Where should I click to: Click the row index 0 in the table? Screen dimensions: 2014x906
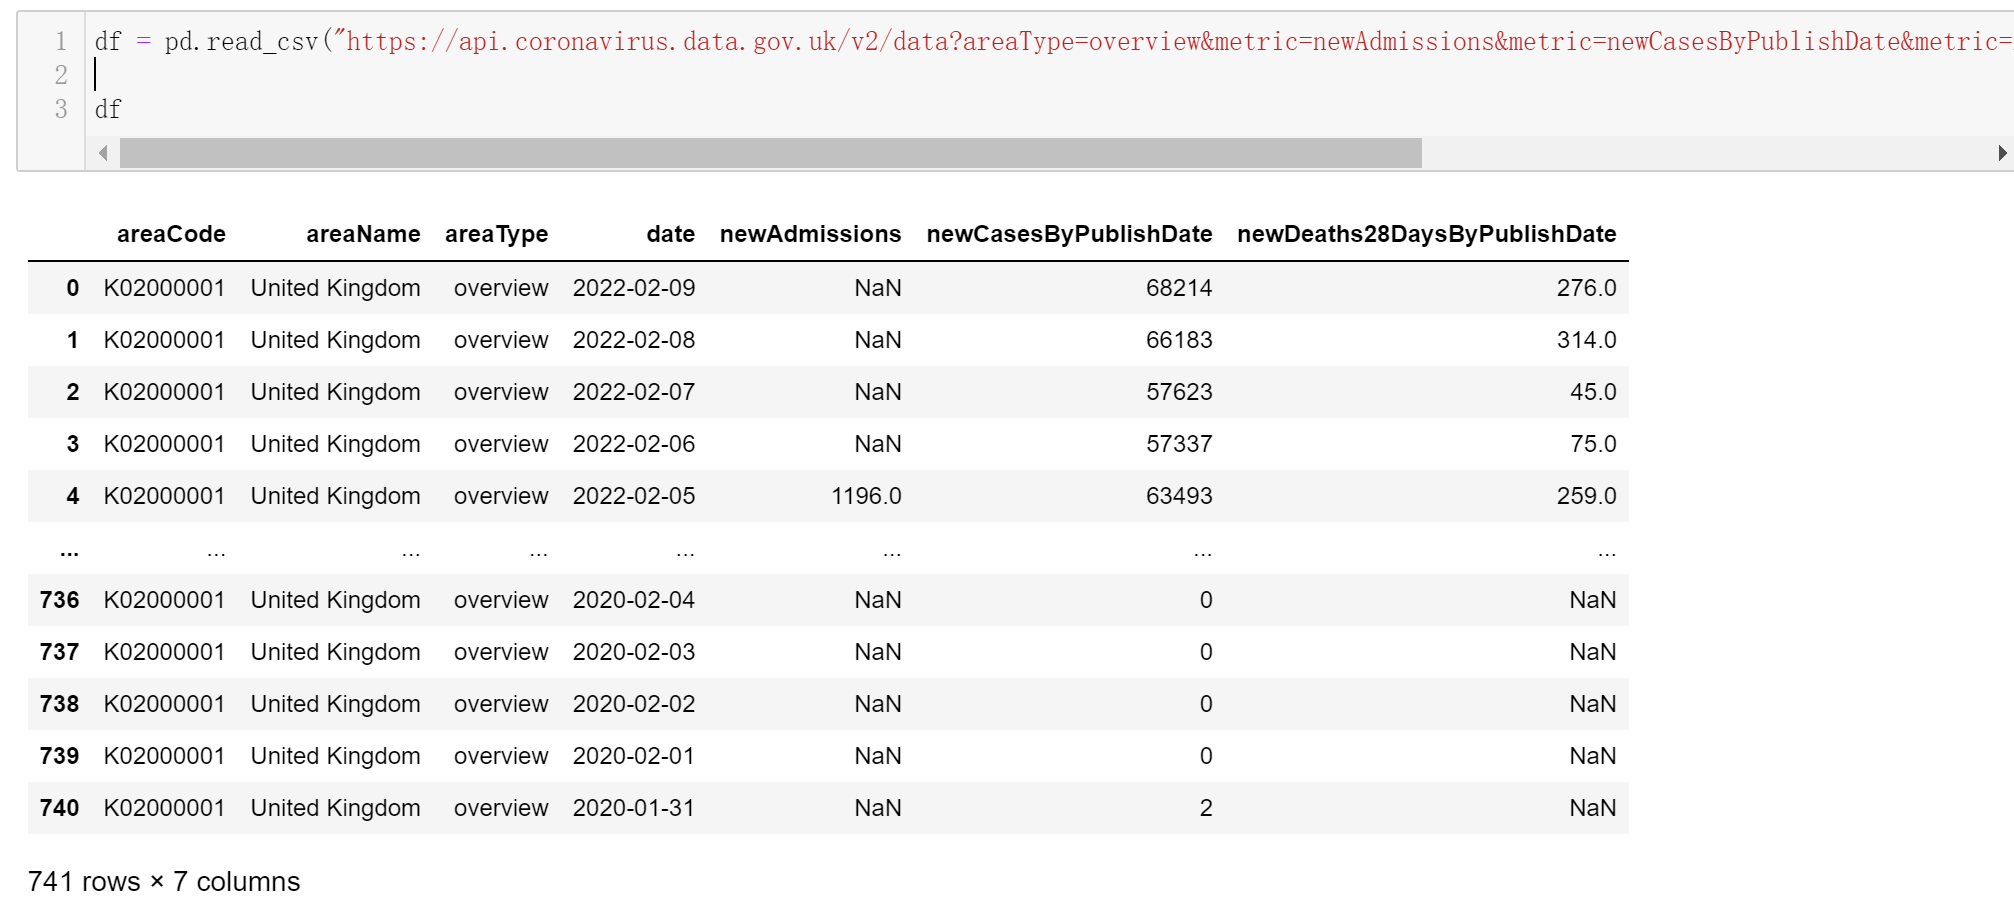click(x=72, y=287)
